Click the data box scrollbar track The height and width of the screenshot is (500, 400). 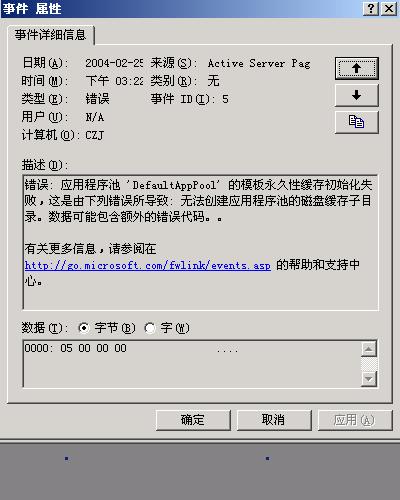pos(369,364)
